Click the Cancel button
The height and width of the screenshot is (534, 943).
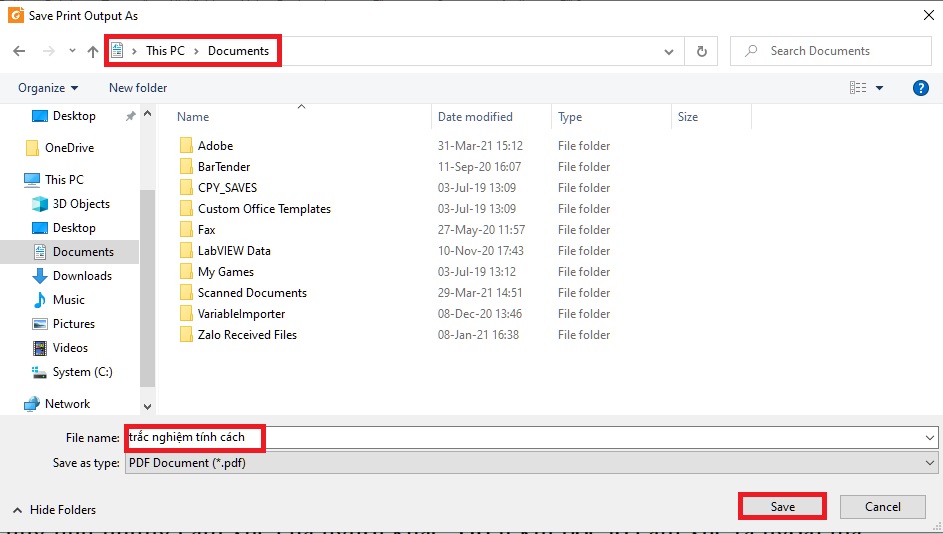[x=882, y=507]
